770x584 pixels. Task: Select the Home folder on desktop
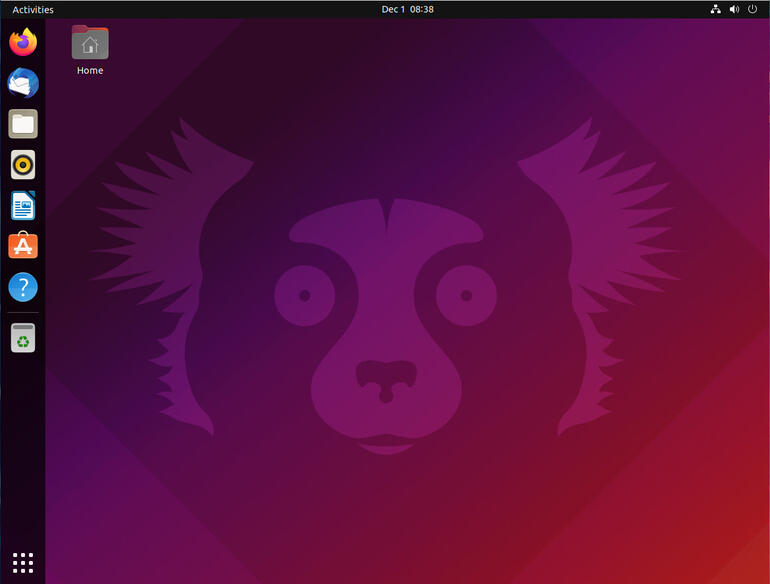tap(90, 50)
